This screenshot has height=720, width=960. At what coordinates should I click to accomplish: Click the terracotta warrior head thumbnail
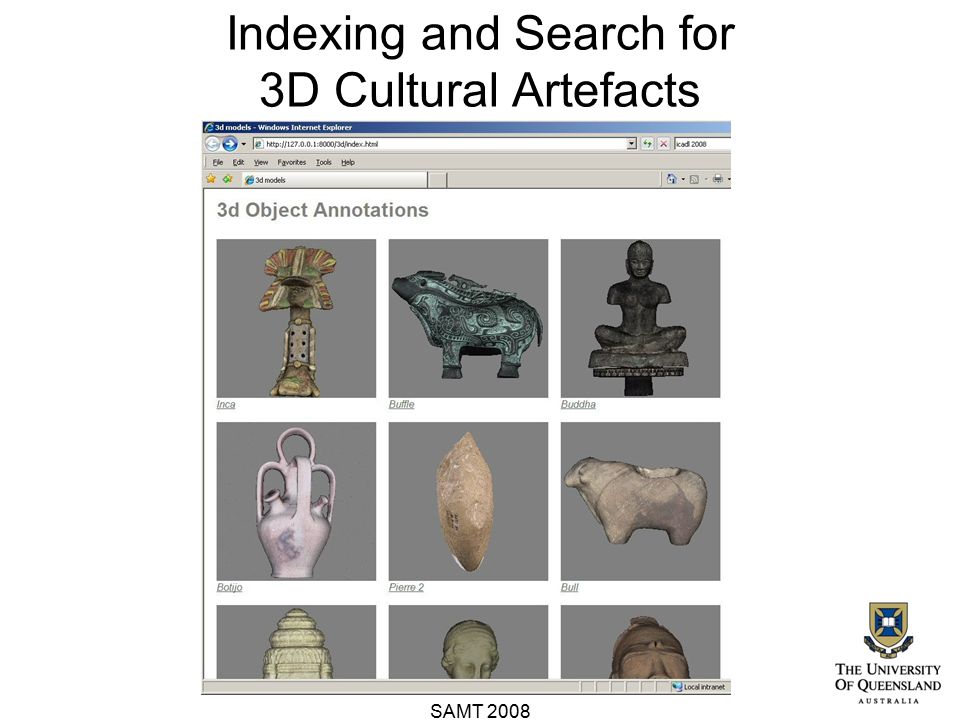tap(640, 642)
